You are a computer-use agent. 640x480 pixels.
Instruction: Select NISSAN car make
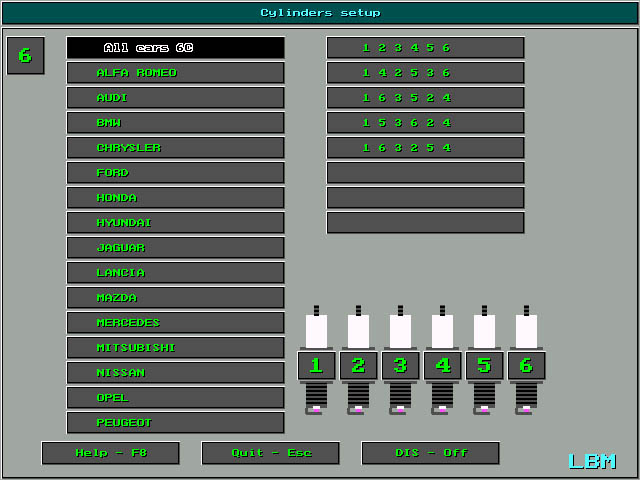[x=176, y=373]
